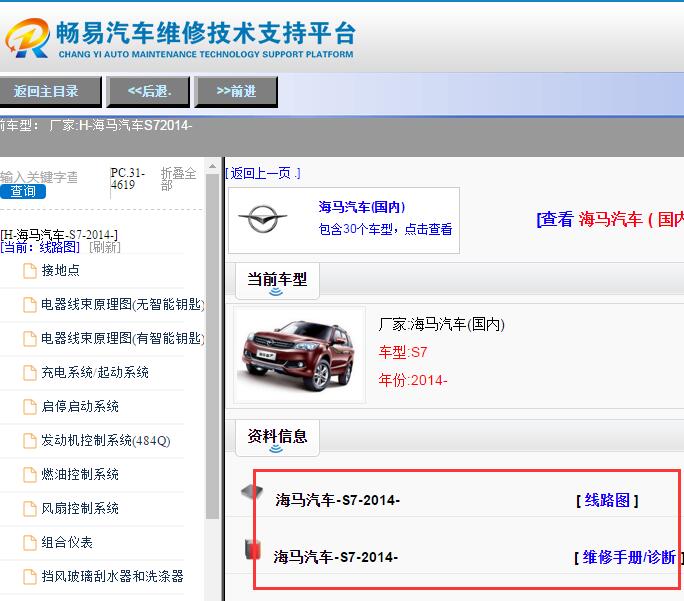This screenshot has width=684, height=601.
Task: Open 组合仪表 entry
Action: 67,543
